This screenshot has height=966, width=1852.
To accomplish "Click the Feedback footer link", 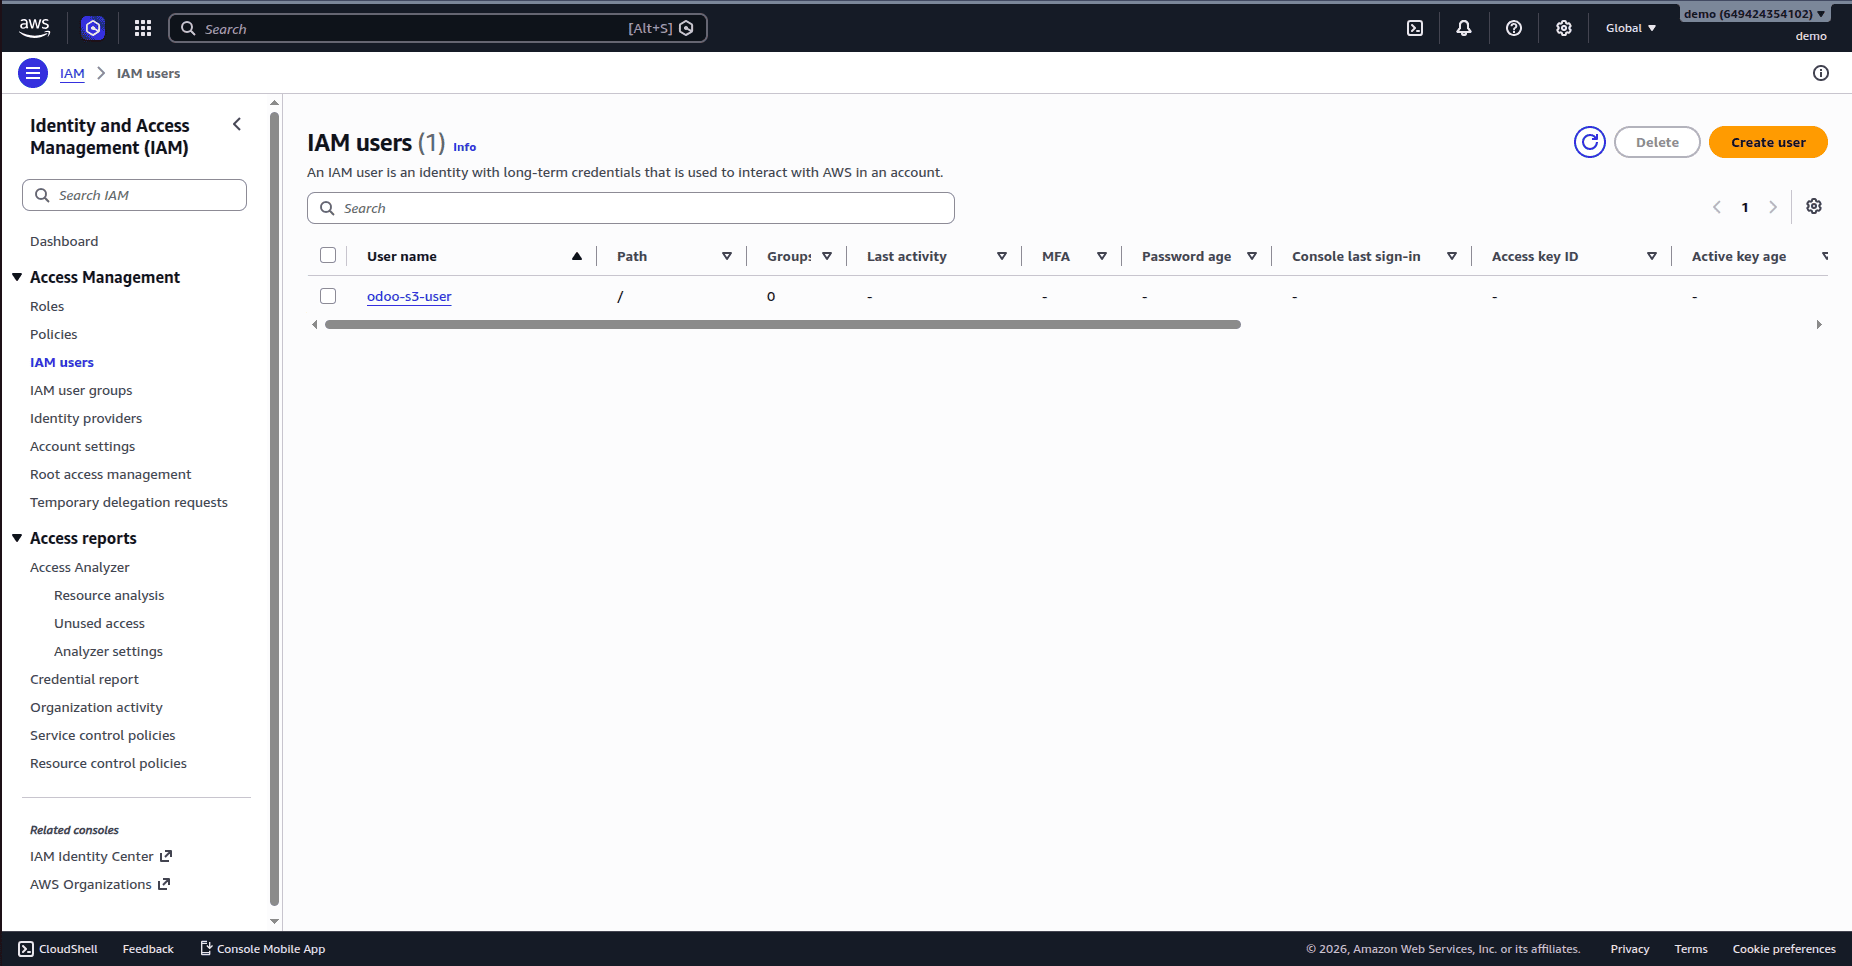I will click(x=148, y=949).
